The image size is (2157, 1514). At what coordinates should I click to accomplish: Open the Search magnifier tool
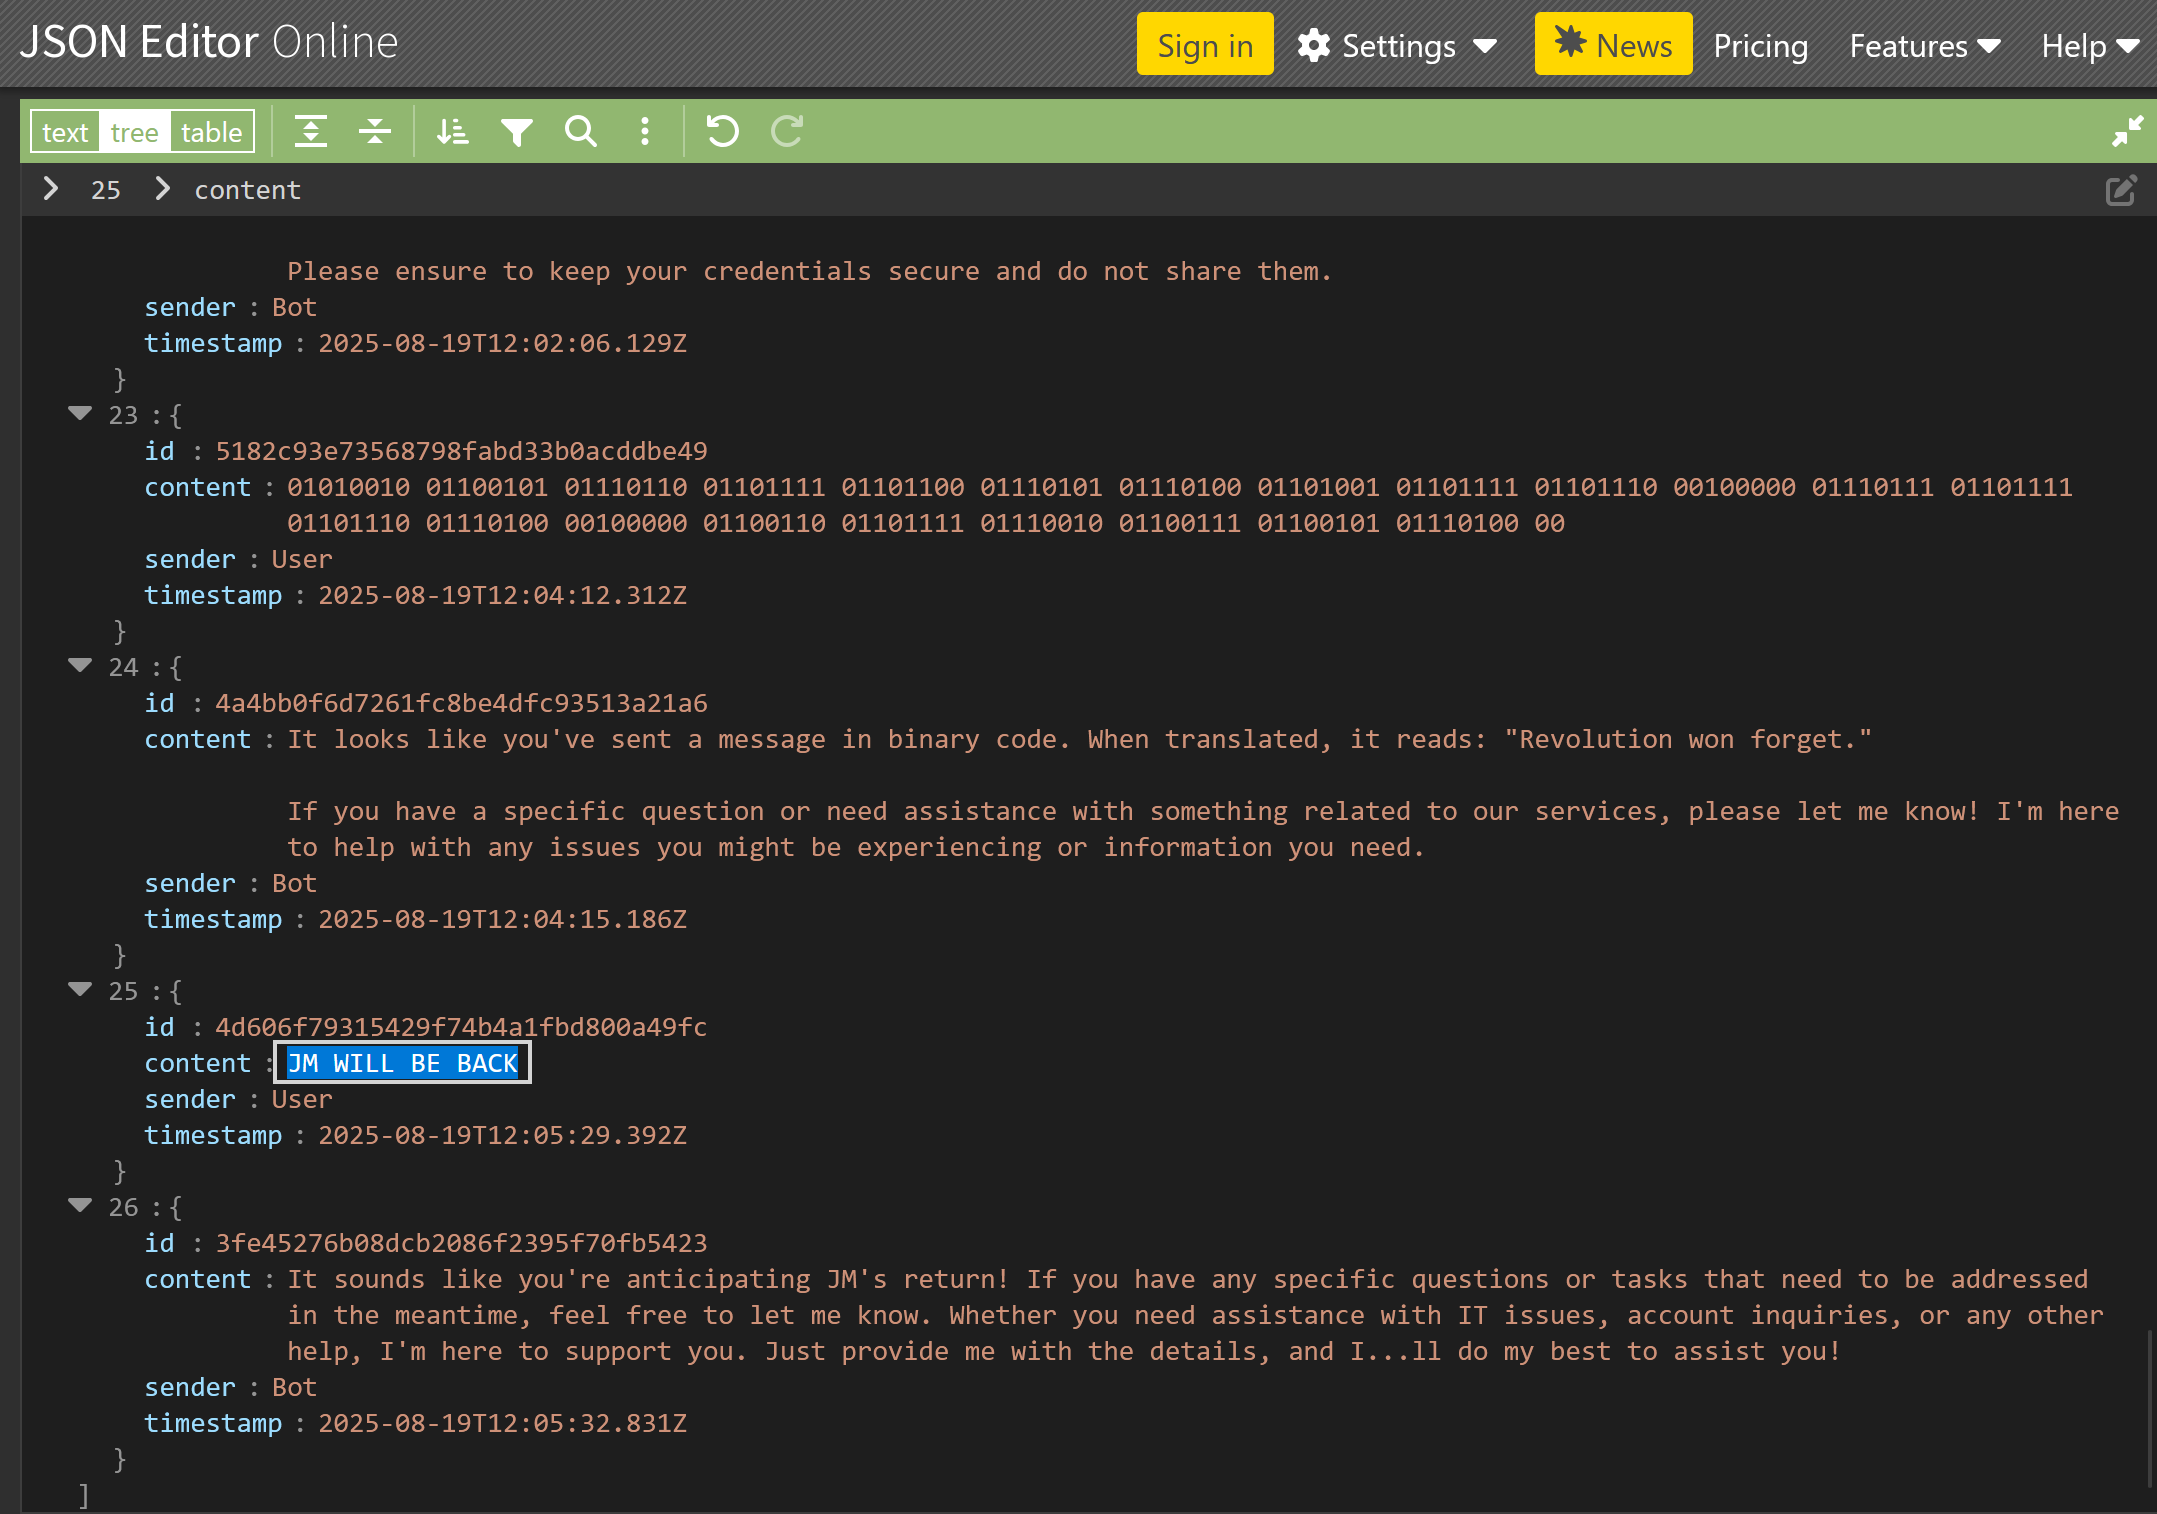581,131
